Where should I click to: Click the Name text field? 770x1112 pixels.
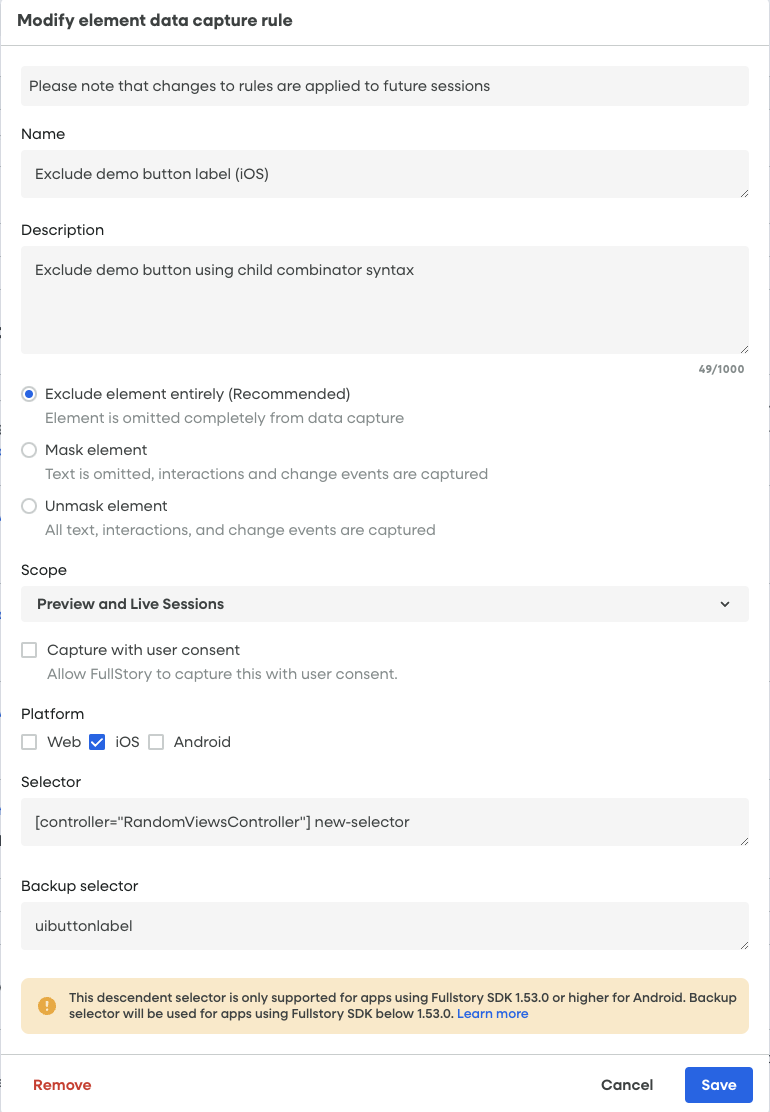[x=384, y=174]
